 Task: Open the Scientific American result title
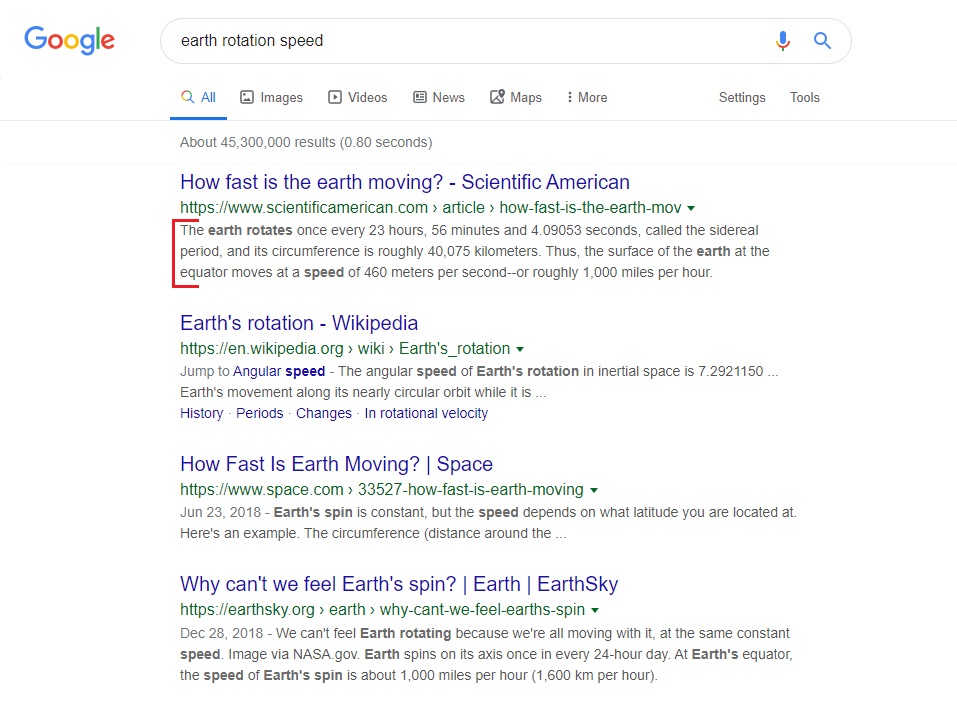click(x=405, y=182)
